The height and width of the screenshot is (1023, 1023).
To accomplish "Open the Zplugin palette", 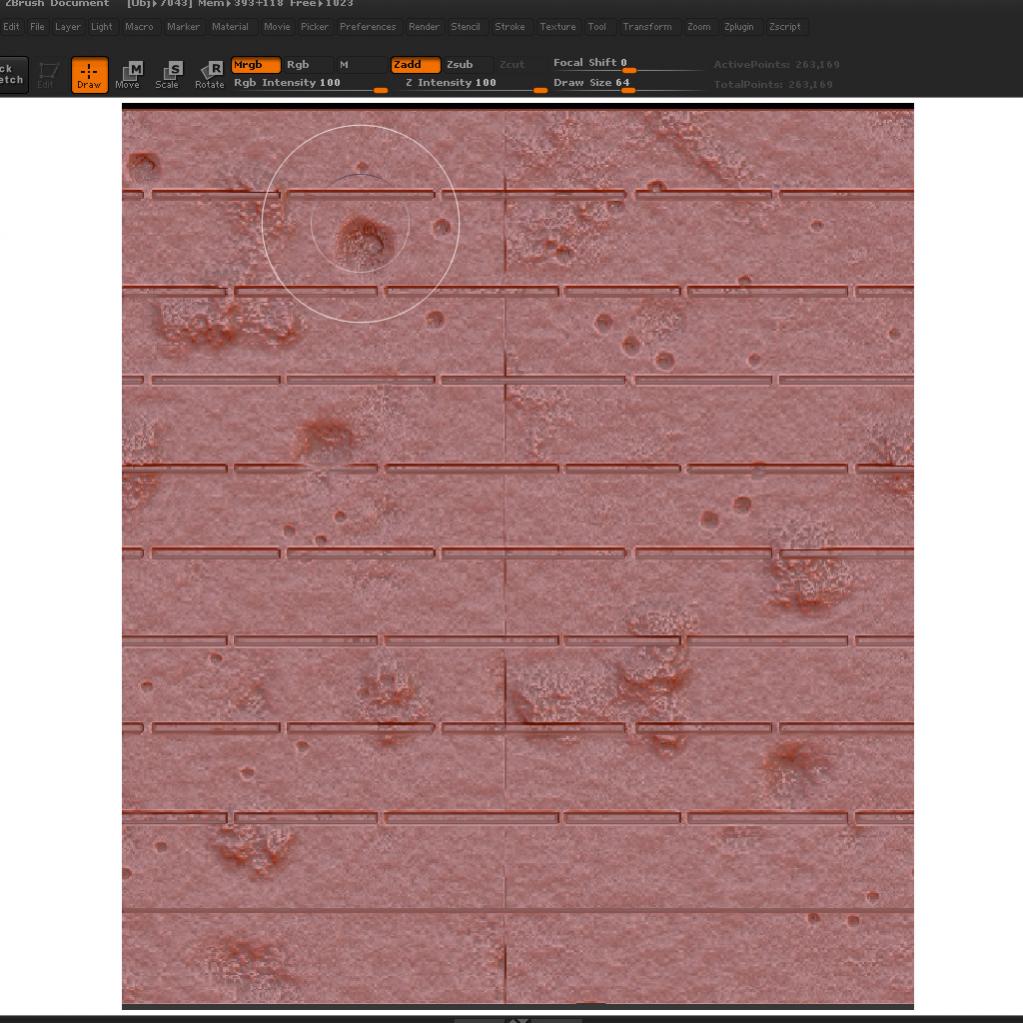I will (x=738, y=27).
